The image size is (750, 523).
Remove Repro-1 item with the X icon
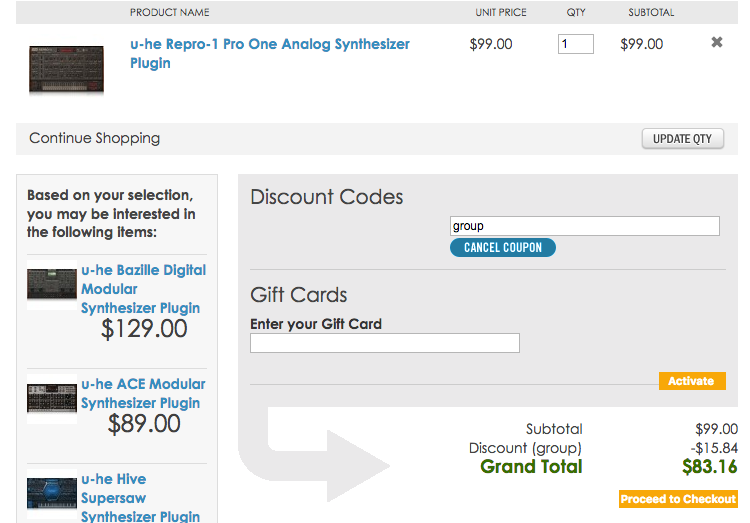coord(716,43)
